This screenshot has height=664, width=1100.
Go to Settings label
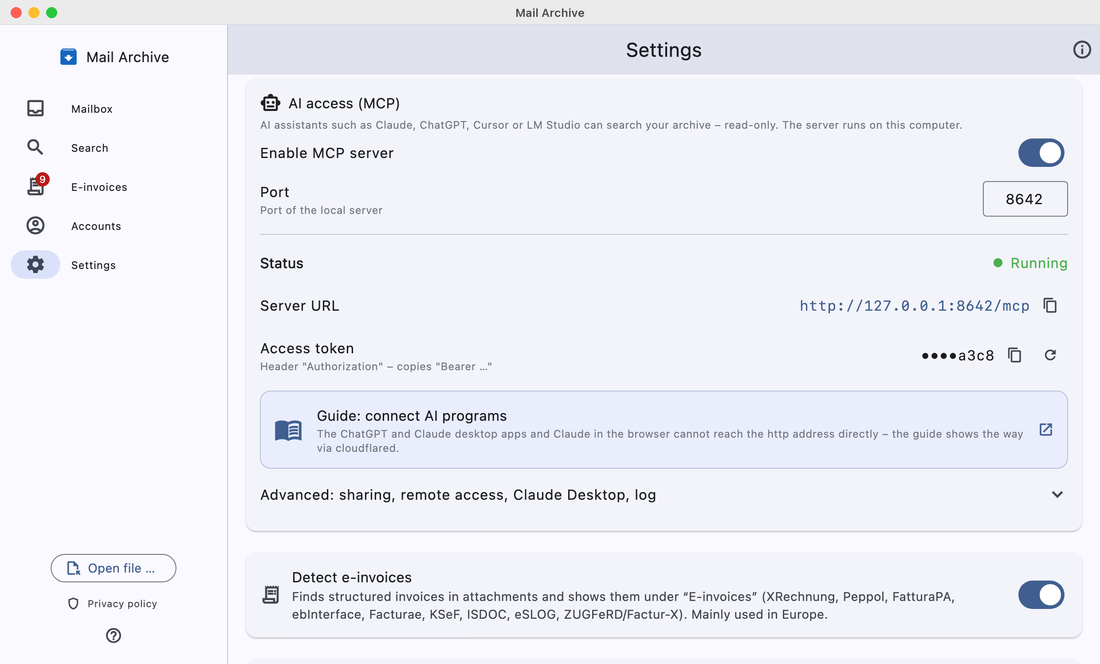coord(93,265)
